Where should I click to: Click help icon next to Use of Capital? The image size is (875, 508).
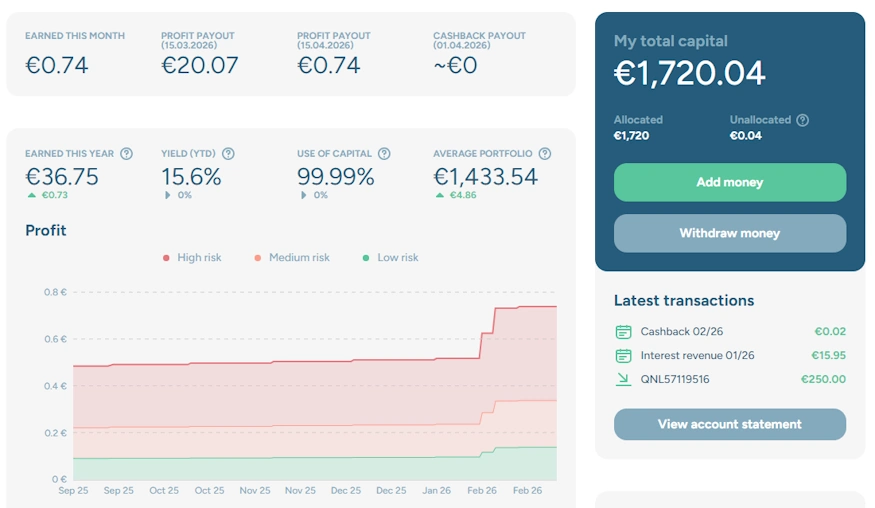384,154
